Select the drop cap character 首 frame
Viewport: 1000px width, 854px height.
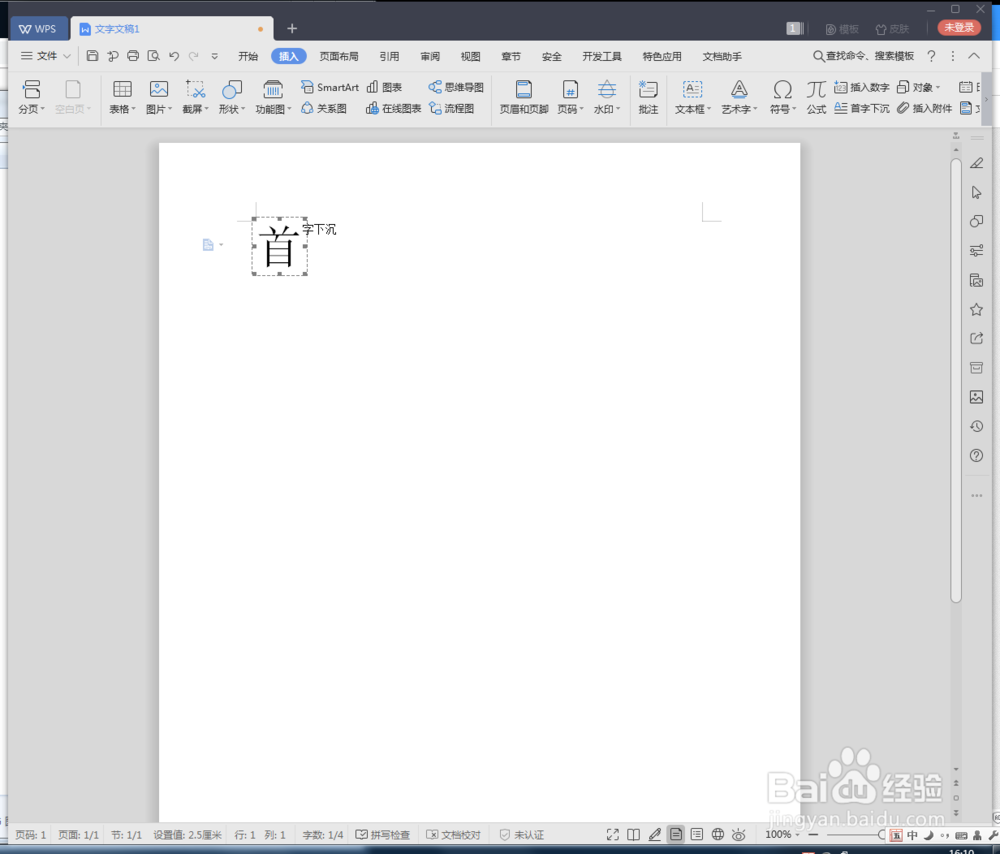tap(279, 246)
